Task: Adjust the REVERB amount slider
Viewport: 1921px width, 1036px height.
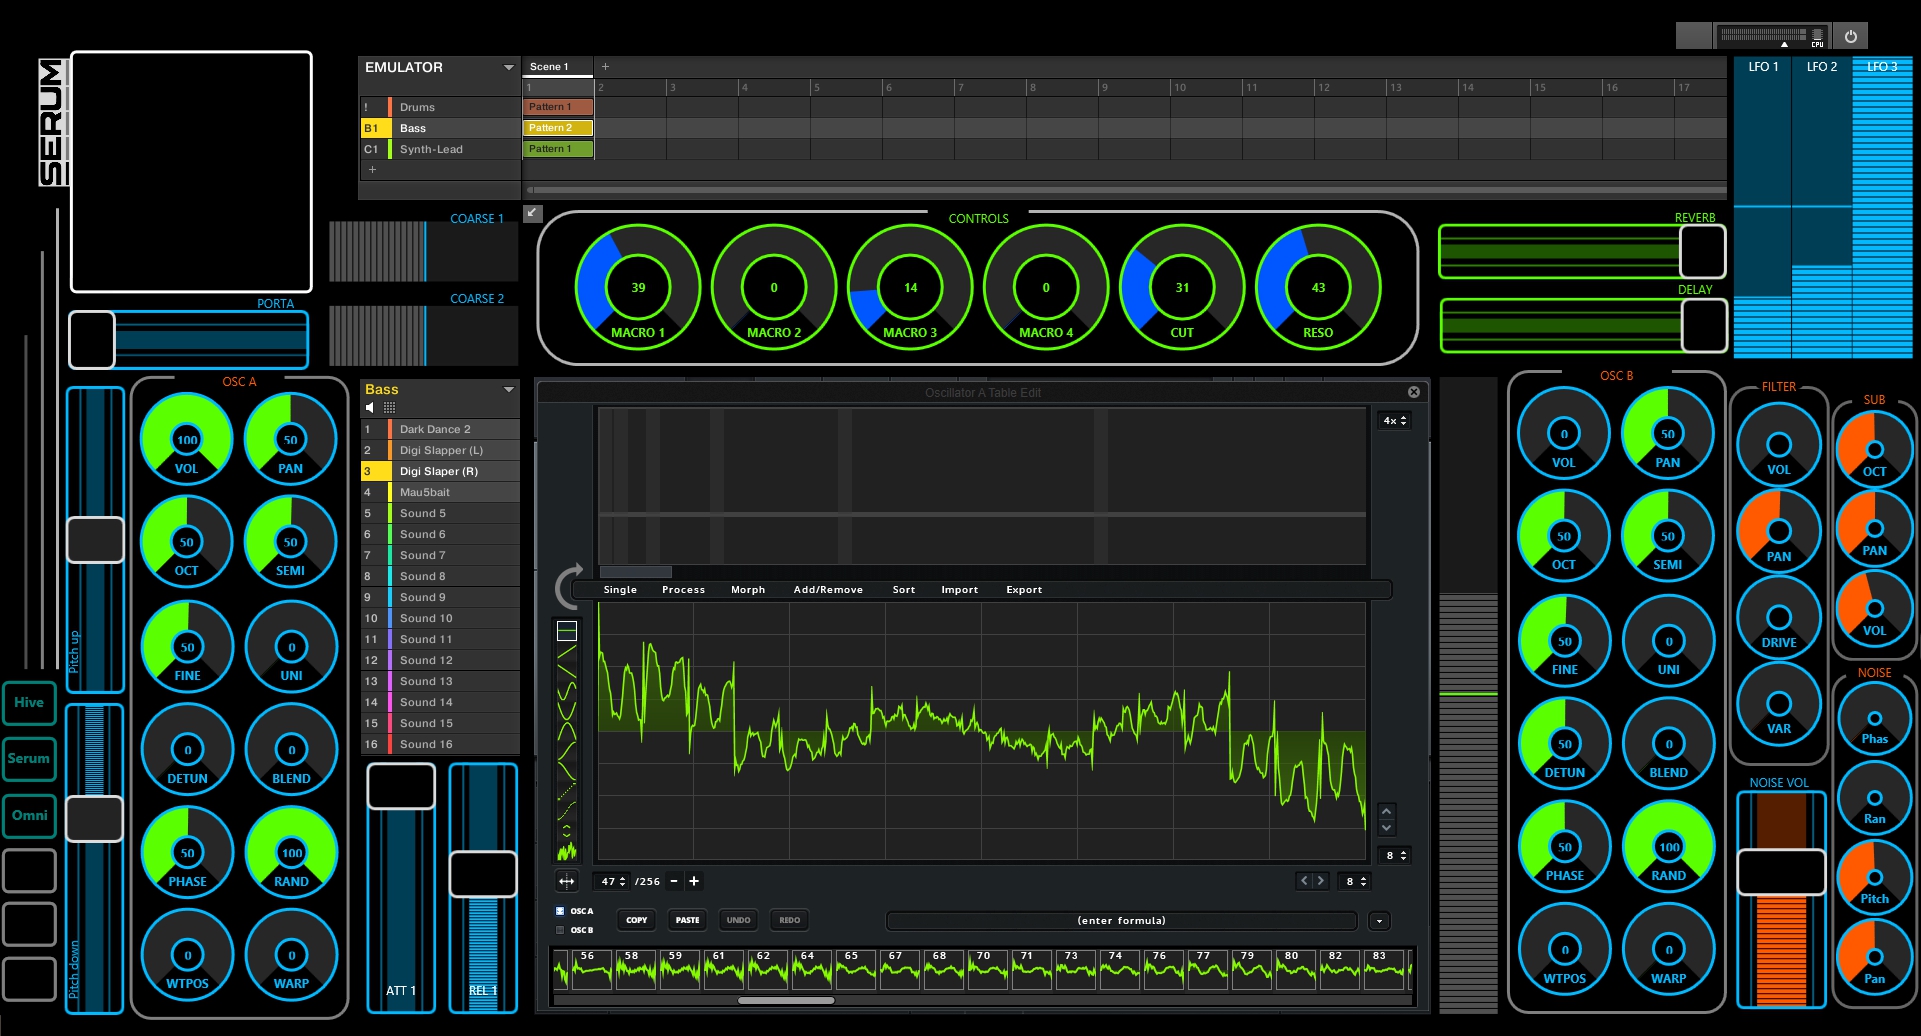Action: click(1560, 251)
